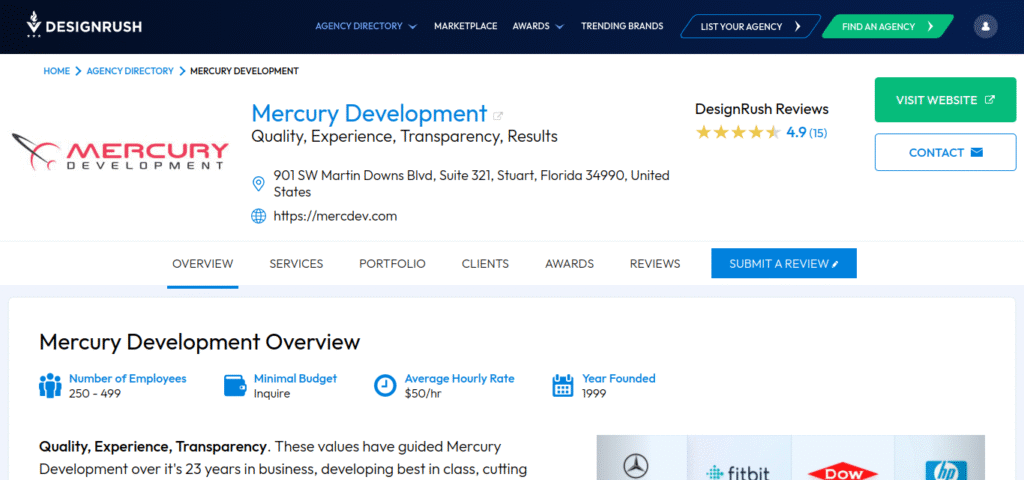Expand the Agency Directory dropdown menu
Screen dimensions: 1024x480
(366, 26)
